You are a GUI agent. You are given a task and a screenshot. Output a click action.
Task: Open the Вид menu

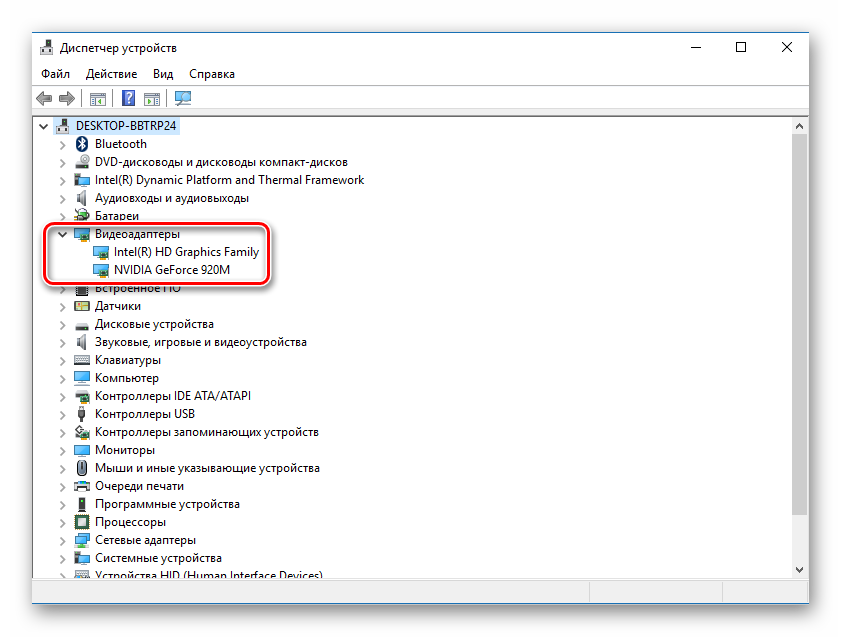(163, 74)
